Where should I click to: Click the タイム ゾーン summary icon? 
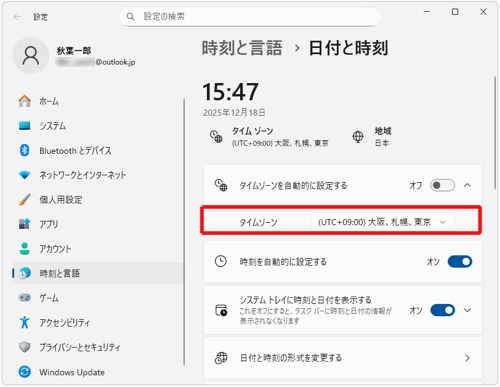(x=216, y=136)
